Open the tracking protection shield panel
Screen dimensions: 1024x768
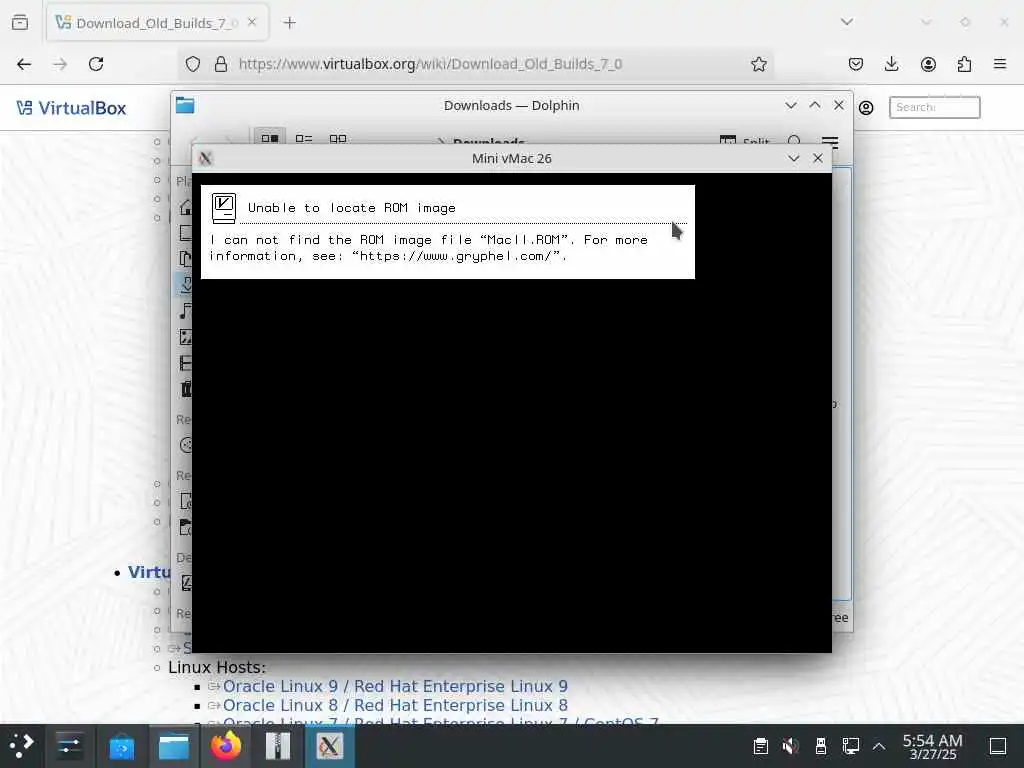click(193, 64)
